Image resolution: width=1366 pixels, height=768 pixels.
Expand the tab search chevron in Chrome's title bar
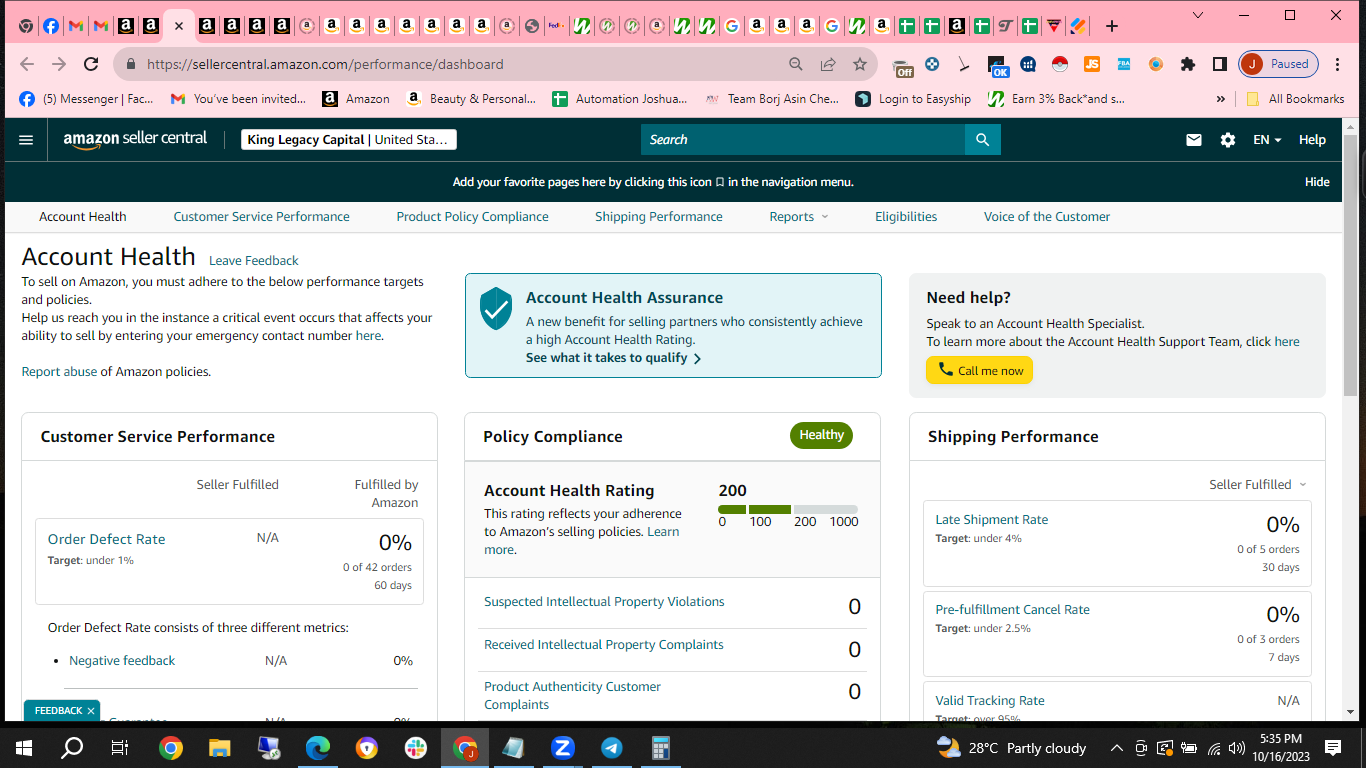[1199, 15]
